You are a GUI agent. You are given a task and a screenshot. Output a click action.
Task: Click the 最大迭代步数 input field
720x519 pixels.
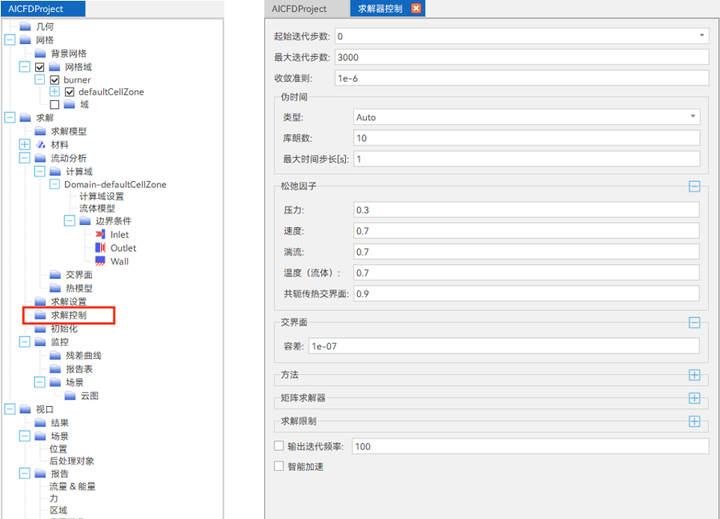click(522, 57)
